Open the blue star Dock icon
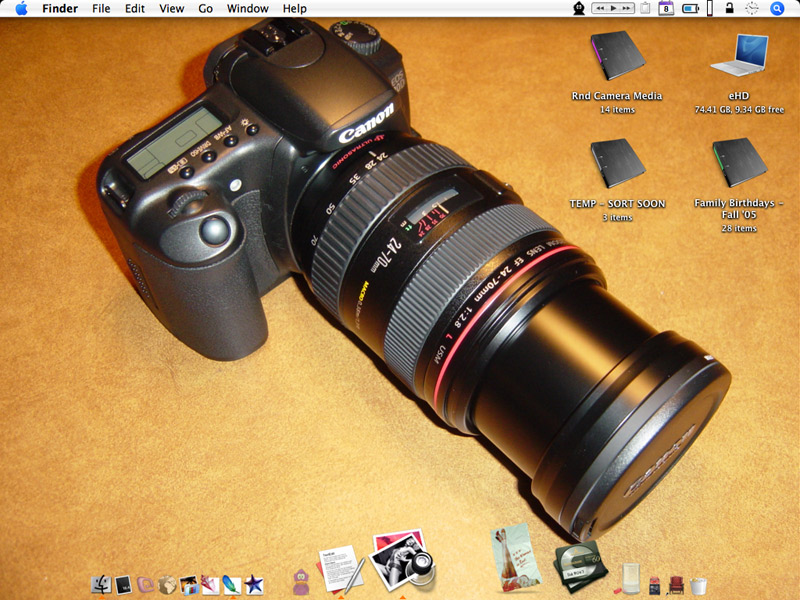This screenshot has width=800, height=600. tap(254, 585)
